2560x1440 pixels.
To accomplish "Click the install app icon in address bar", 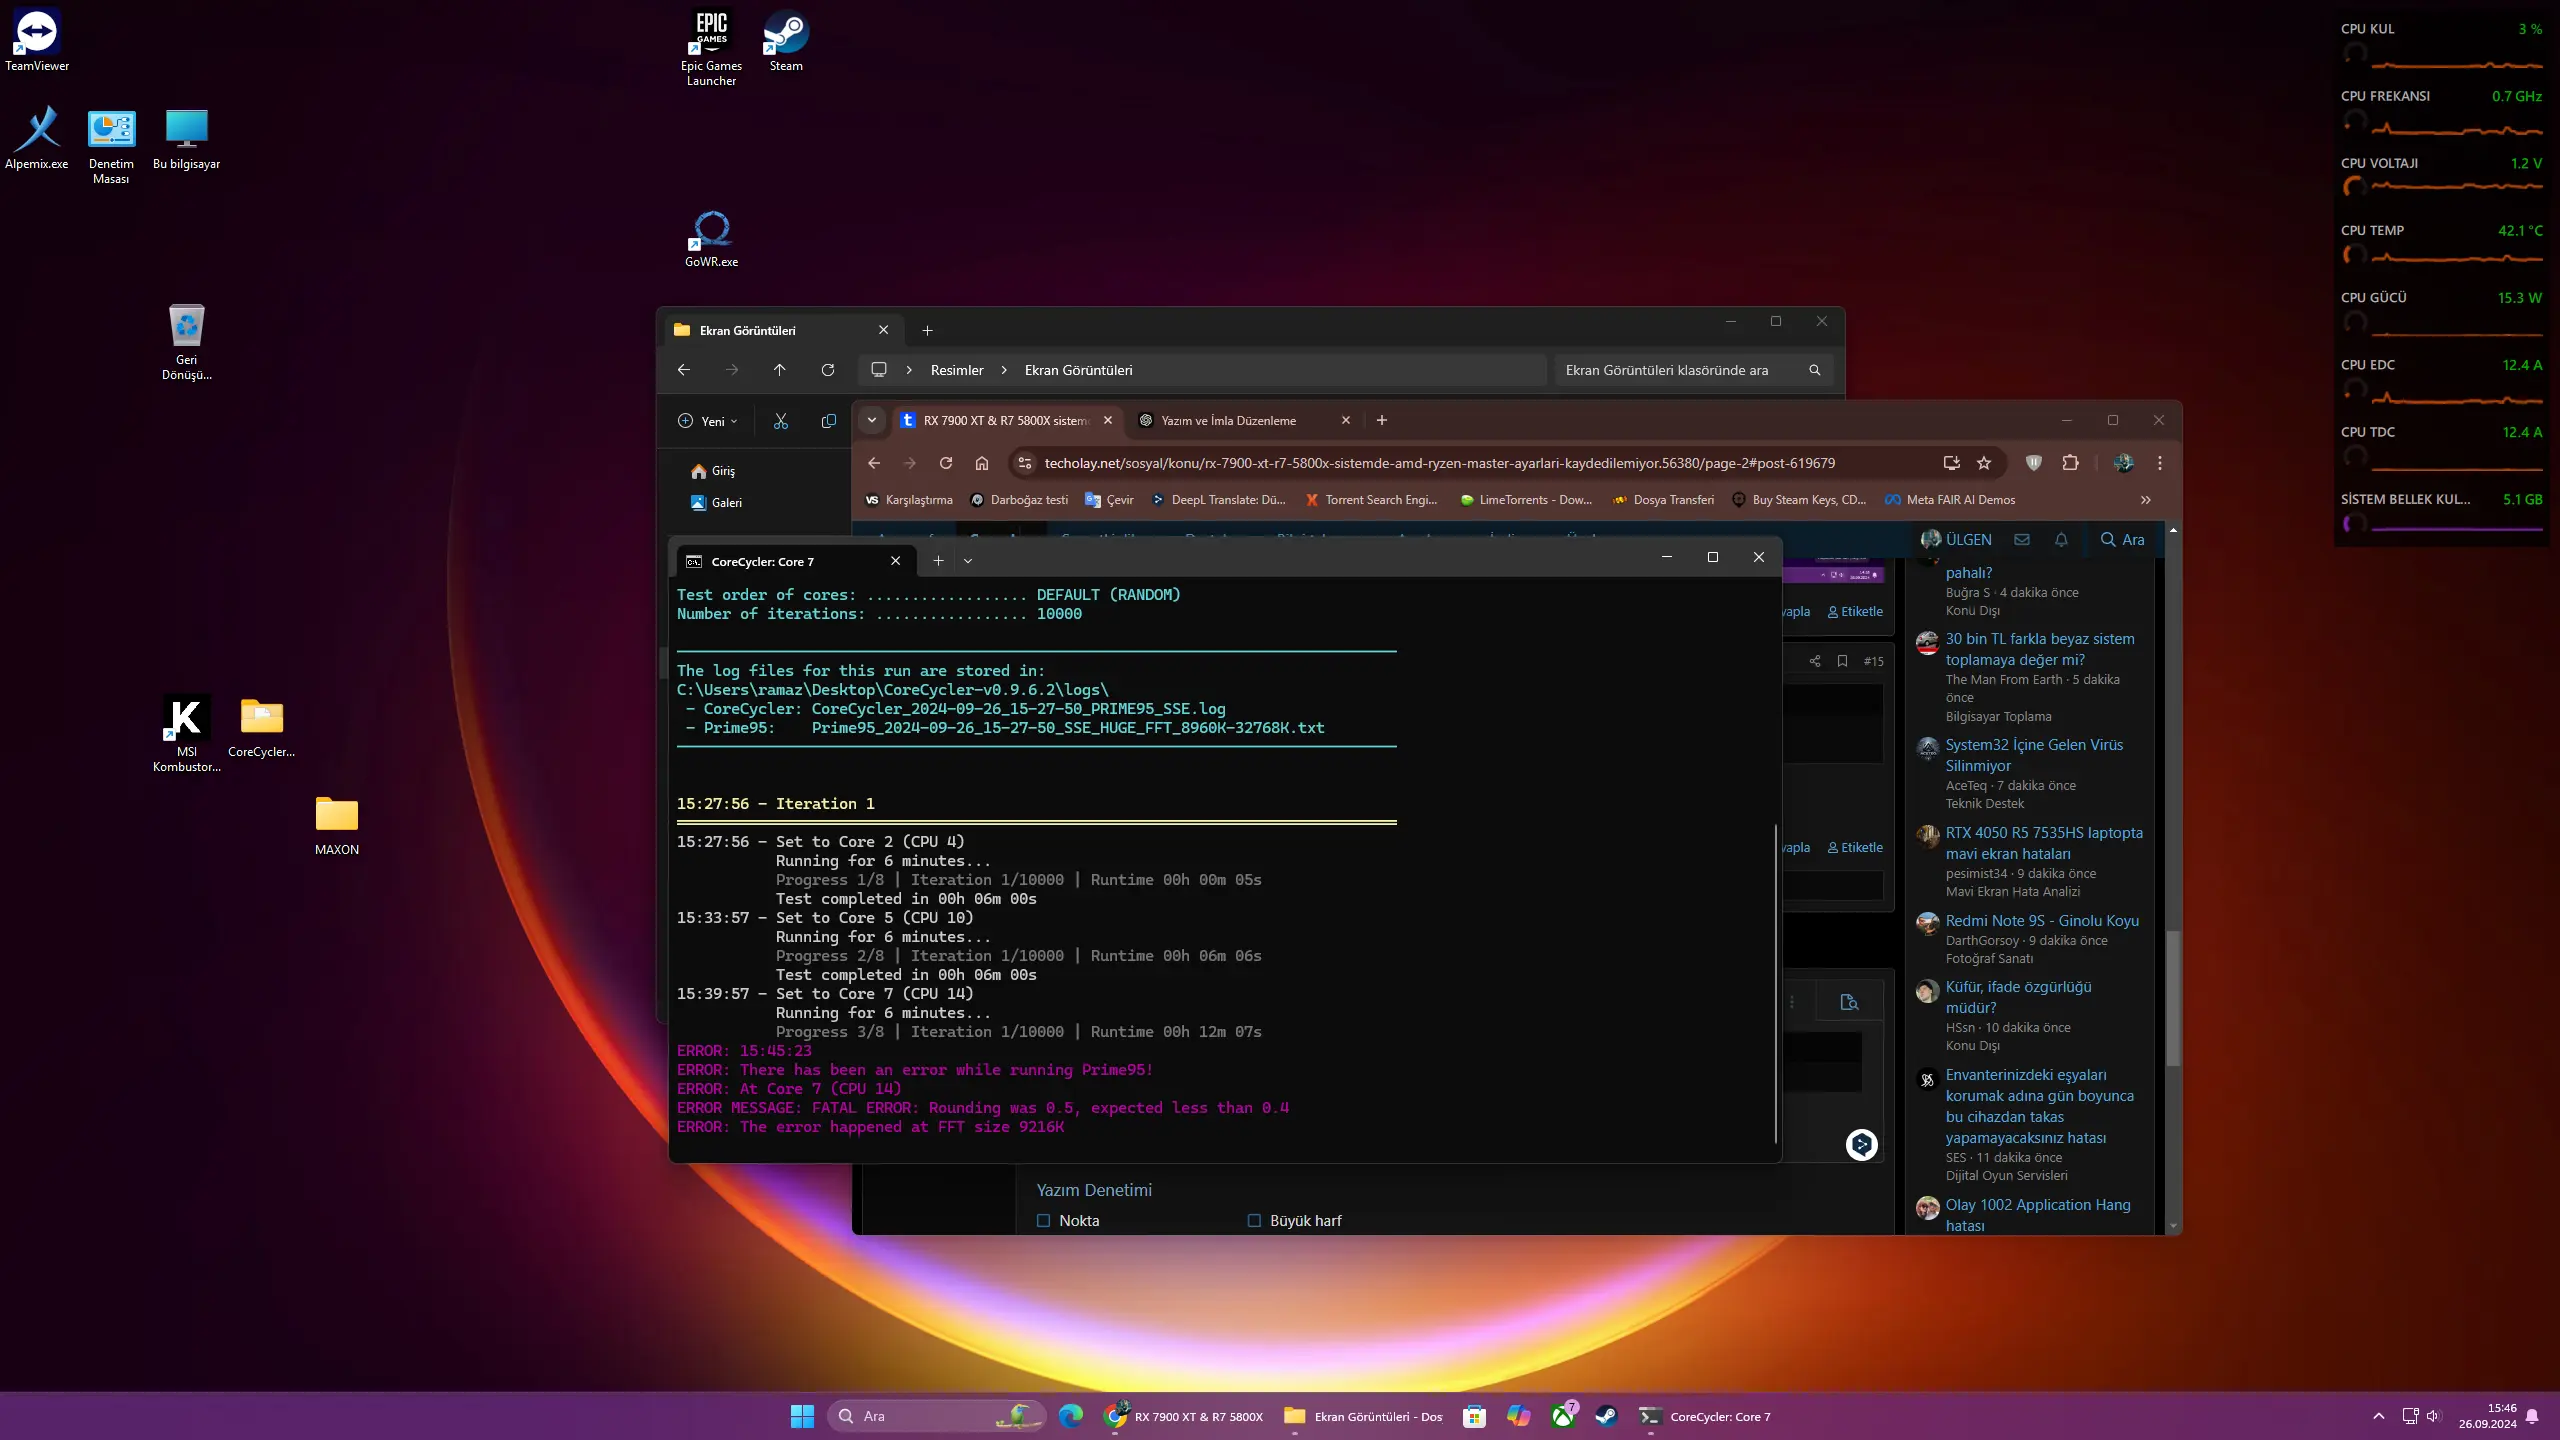I will pyautogui.click(x=1951, y=463).
